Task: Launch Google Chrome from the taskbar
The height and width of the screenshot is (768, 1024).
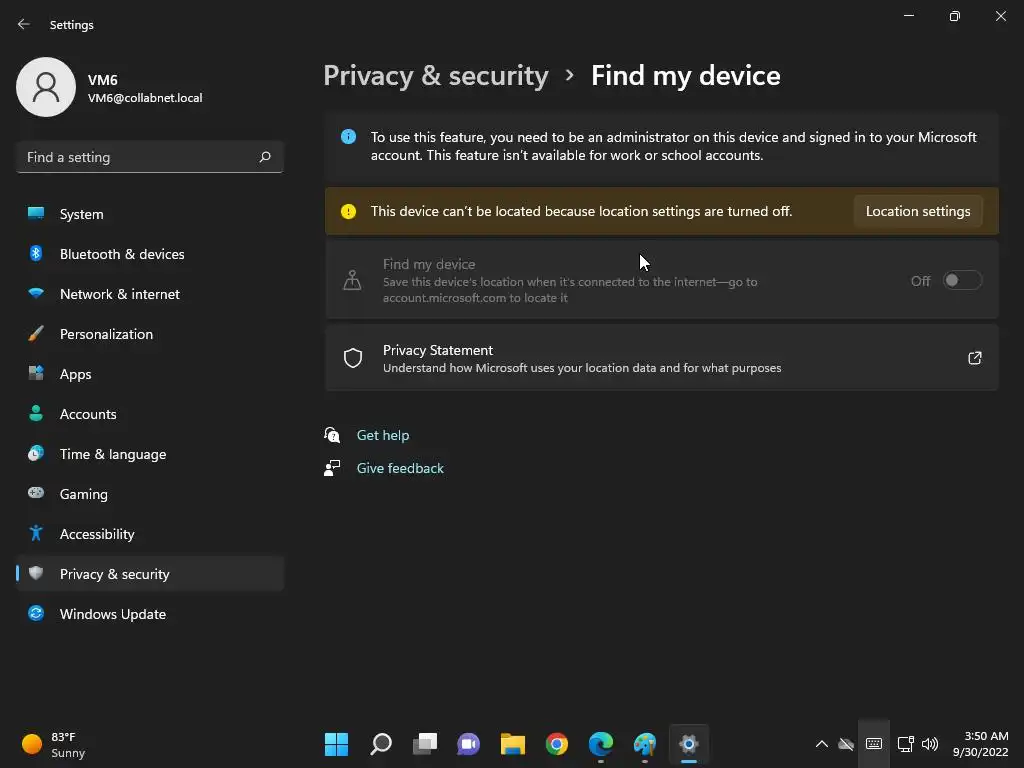Action: 557,744
